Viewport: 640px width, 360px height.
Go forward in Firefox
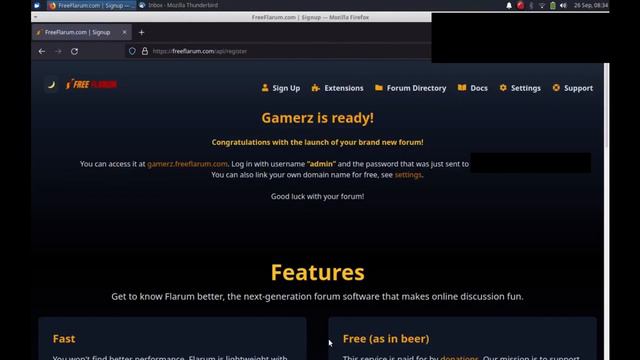[x=58, y=51]
